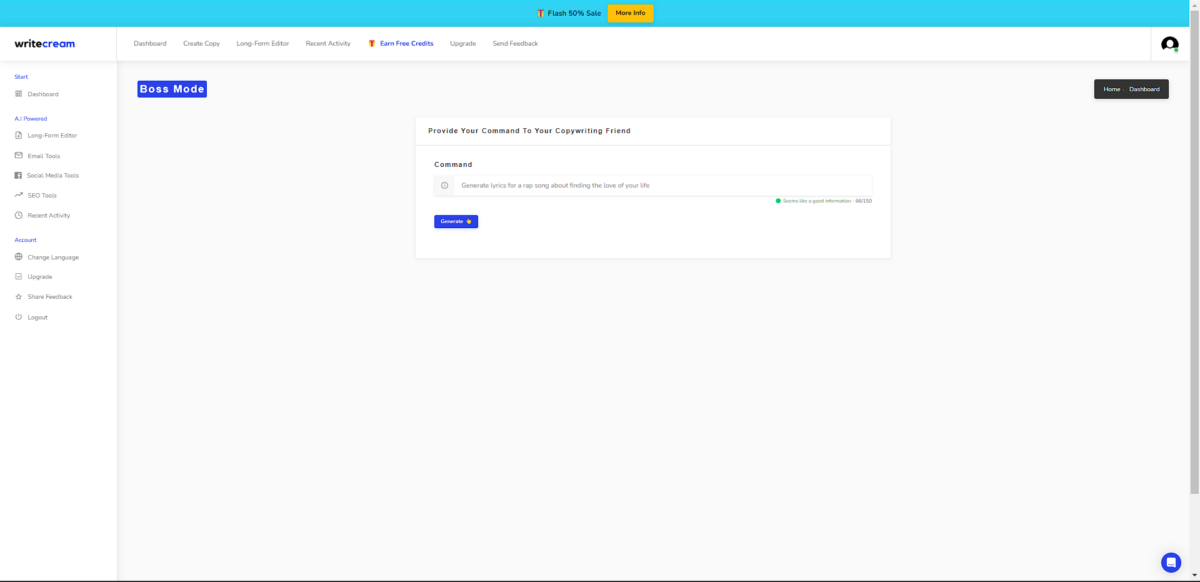The image size is (1200, 582).
Task: Click the Dashboard grid icon in sidebar
Action: click(x=18, y=94)
